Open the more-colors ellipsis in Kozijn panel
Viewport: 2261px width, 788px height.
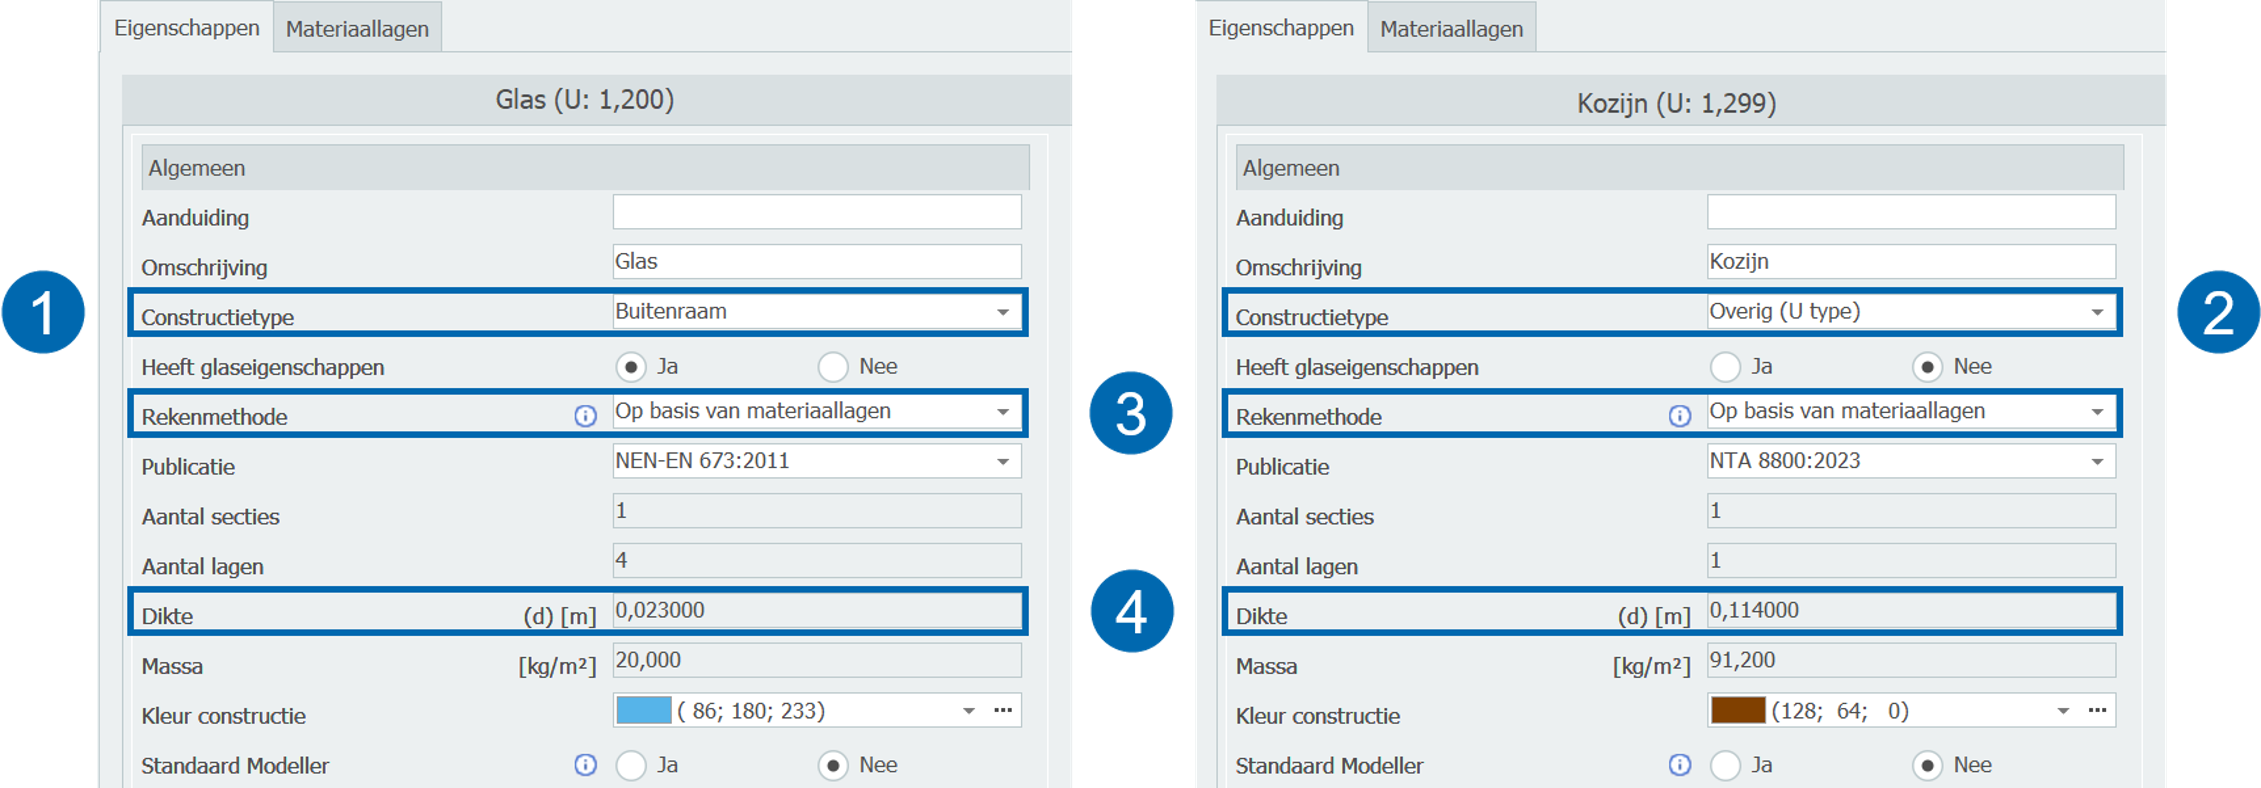[2097, 710]
